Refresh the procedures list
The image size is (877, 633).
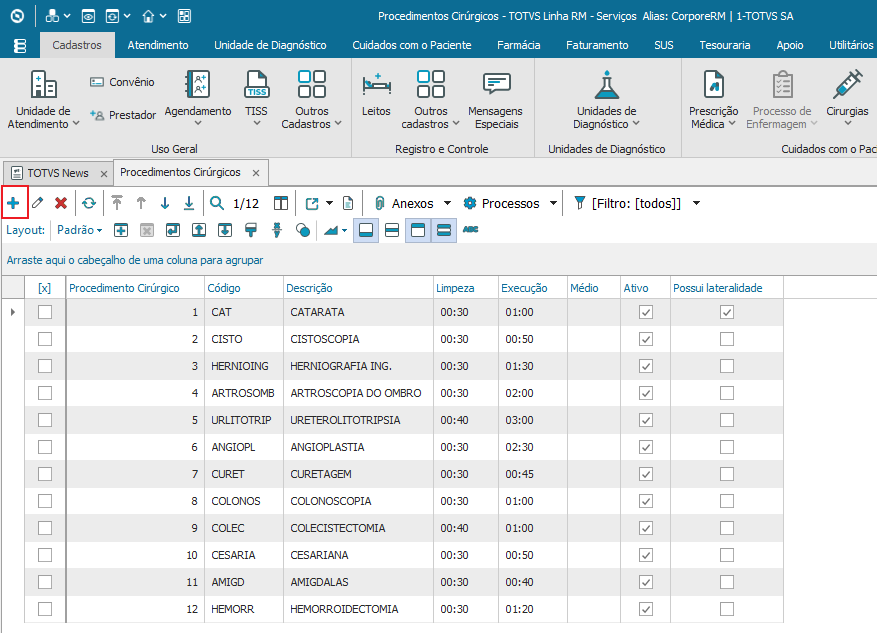89,203
